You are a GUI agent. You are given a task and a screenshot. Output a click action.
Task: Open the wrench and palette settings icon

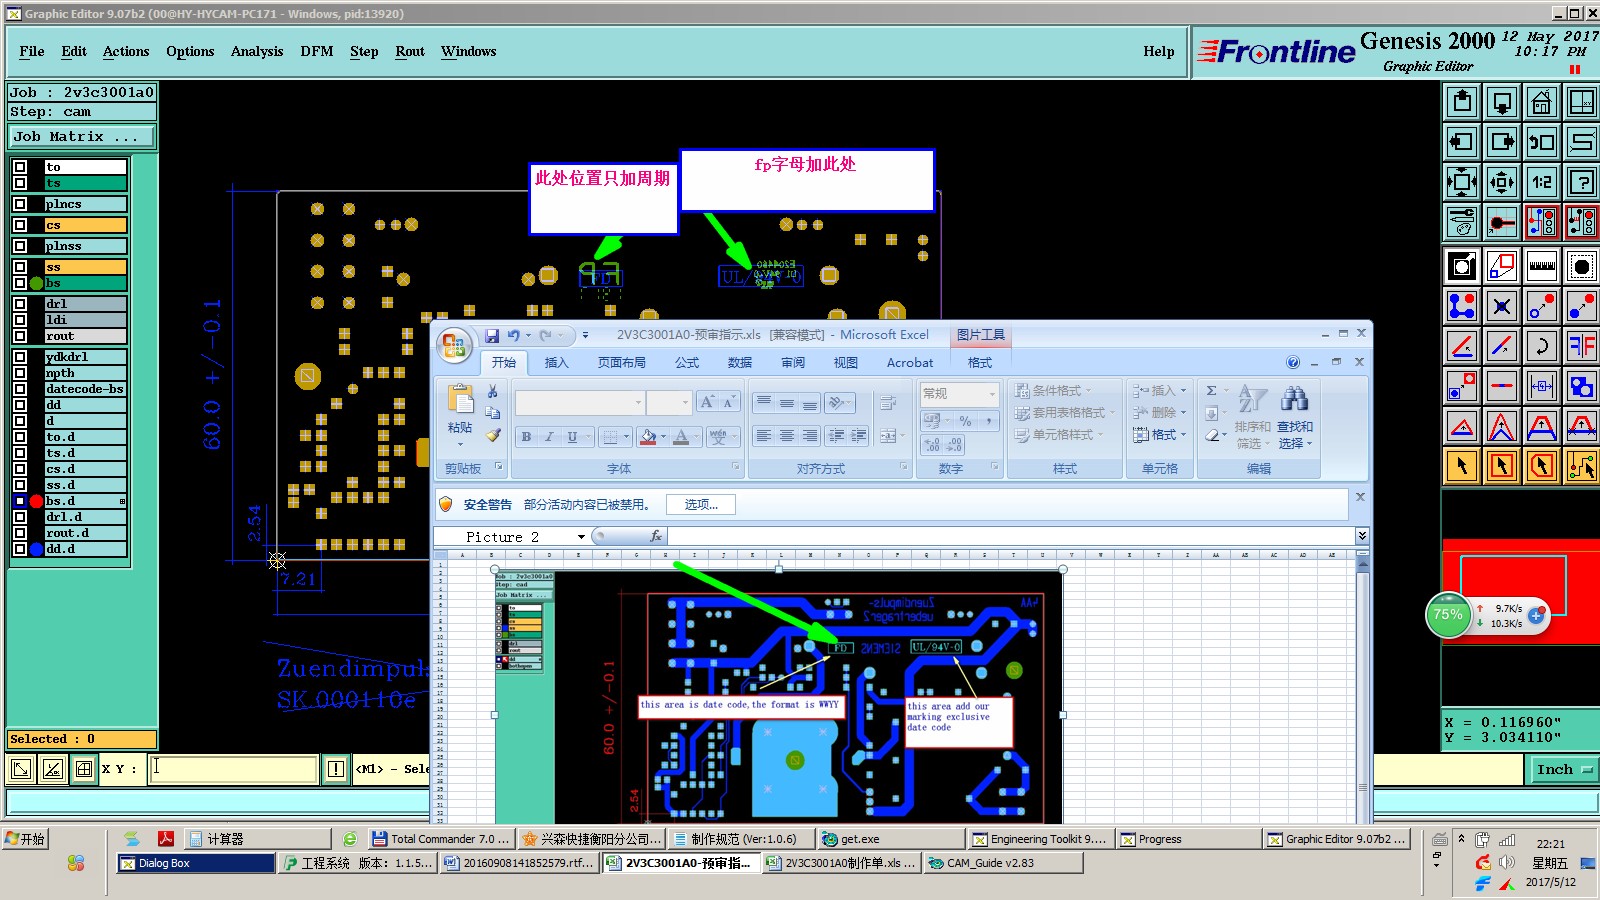(x=1462, y=222)
